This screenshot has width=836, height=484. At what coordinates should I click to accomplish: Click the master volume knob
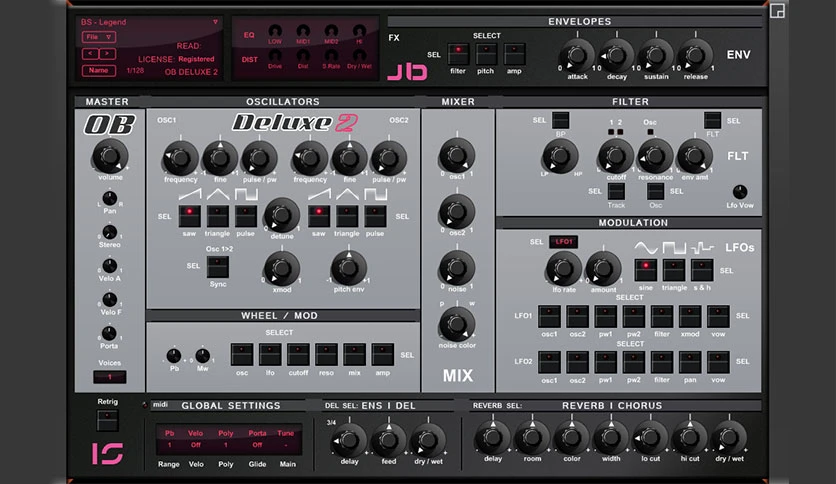click(x=110, y=156)
